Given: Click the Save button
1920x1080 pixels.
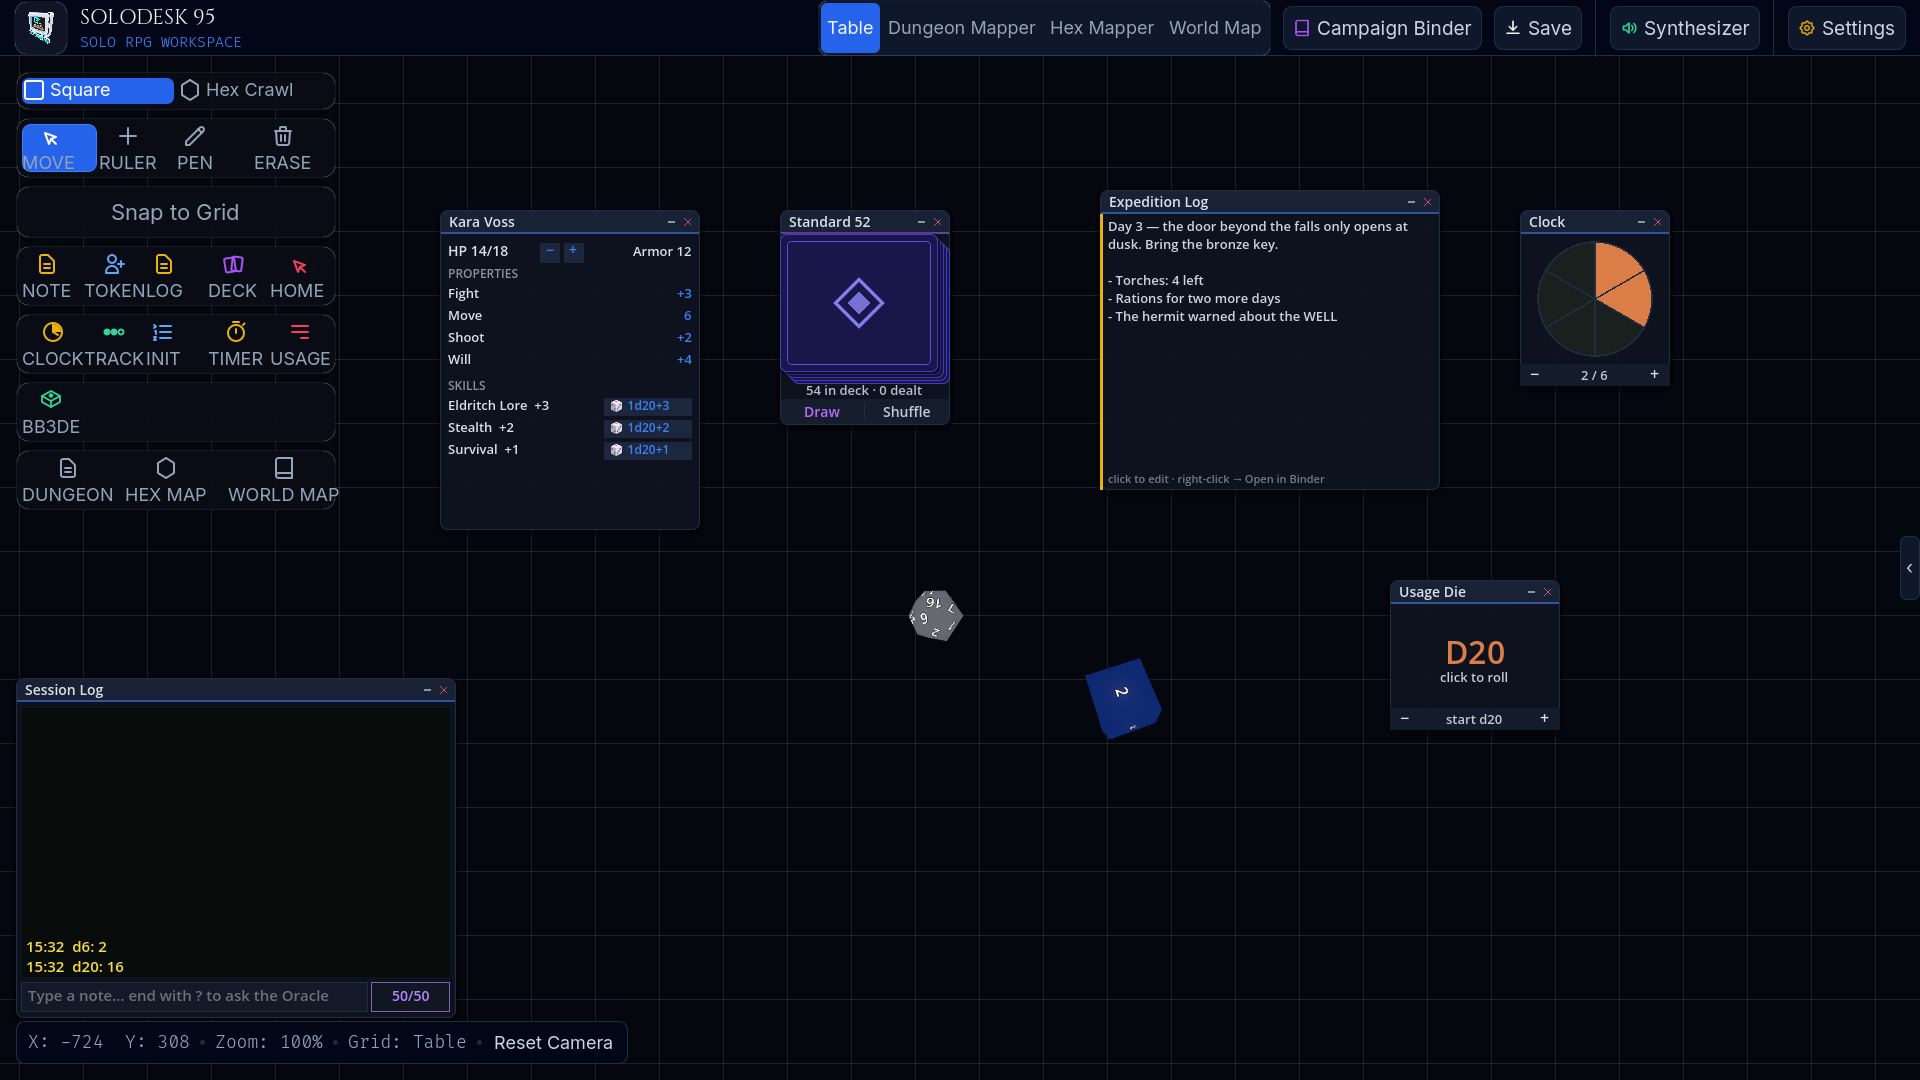Looking at the screenshot, I should [x=1538, y=28].
